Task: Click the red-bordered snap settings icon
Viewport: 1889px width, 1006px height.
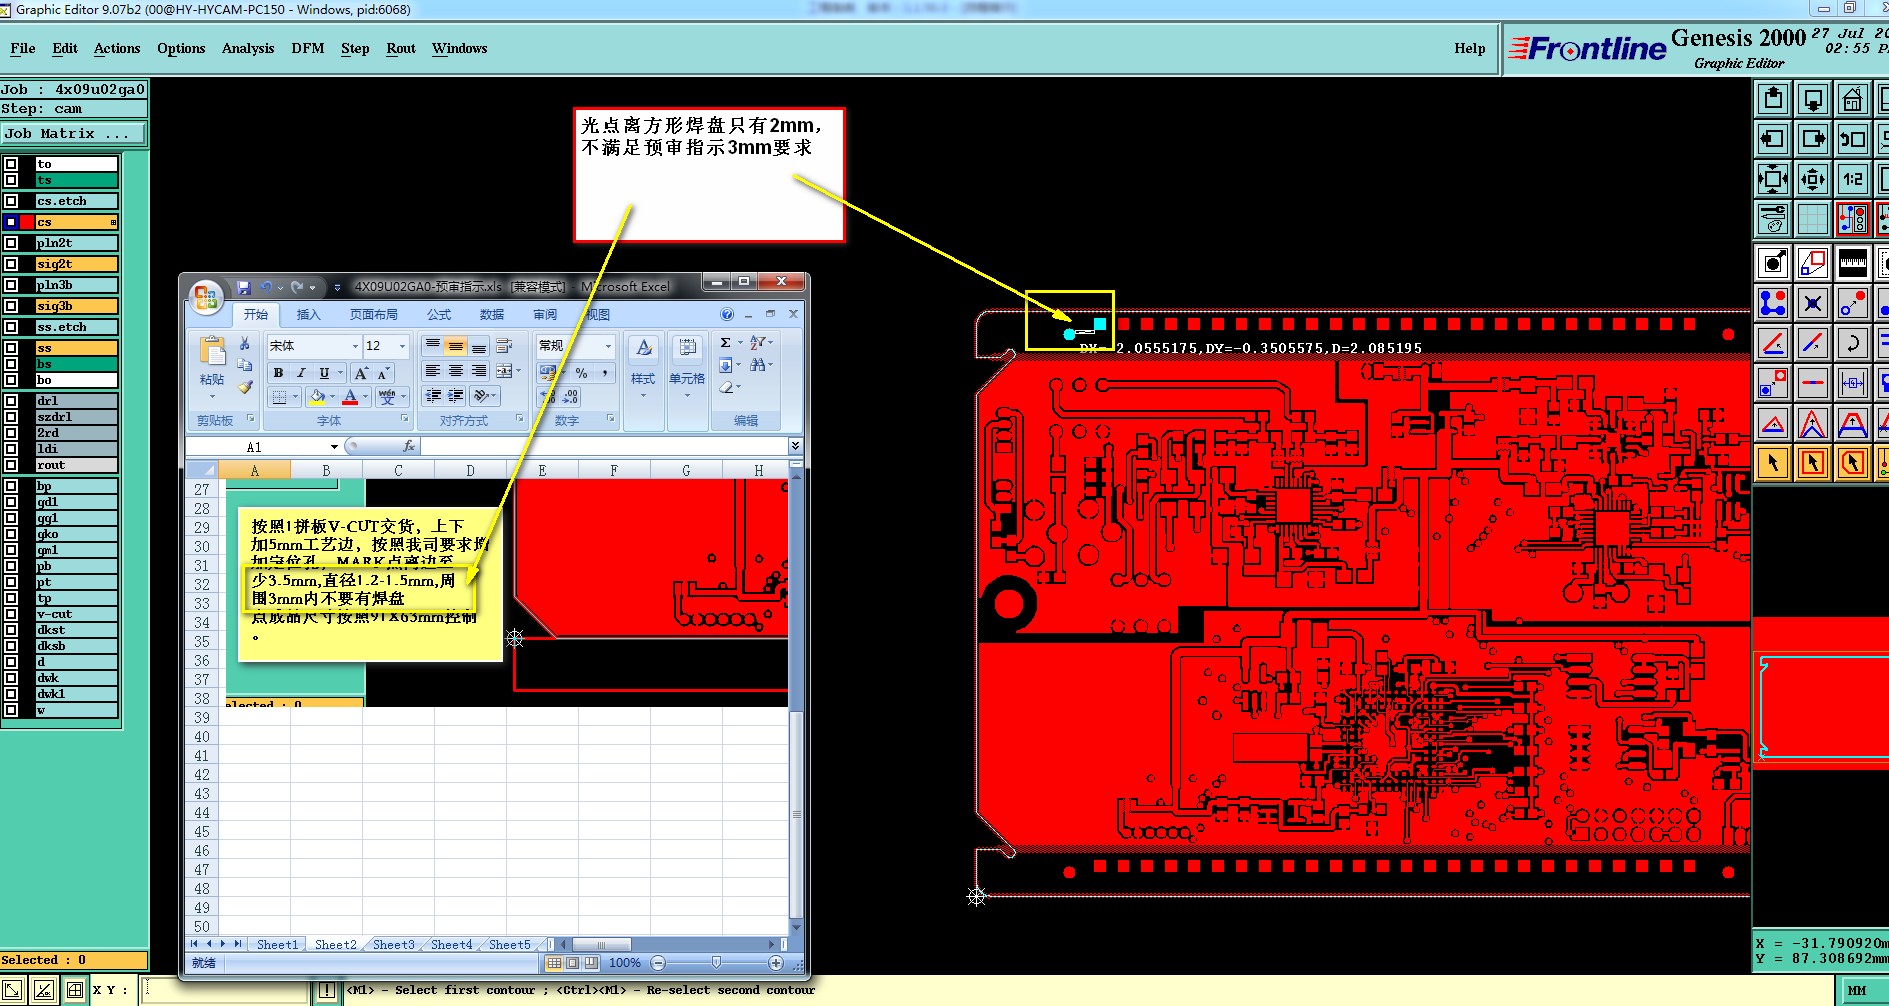Action: pyautogui.click(x=1852, y=218)
